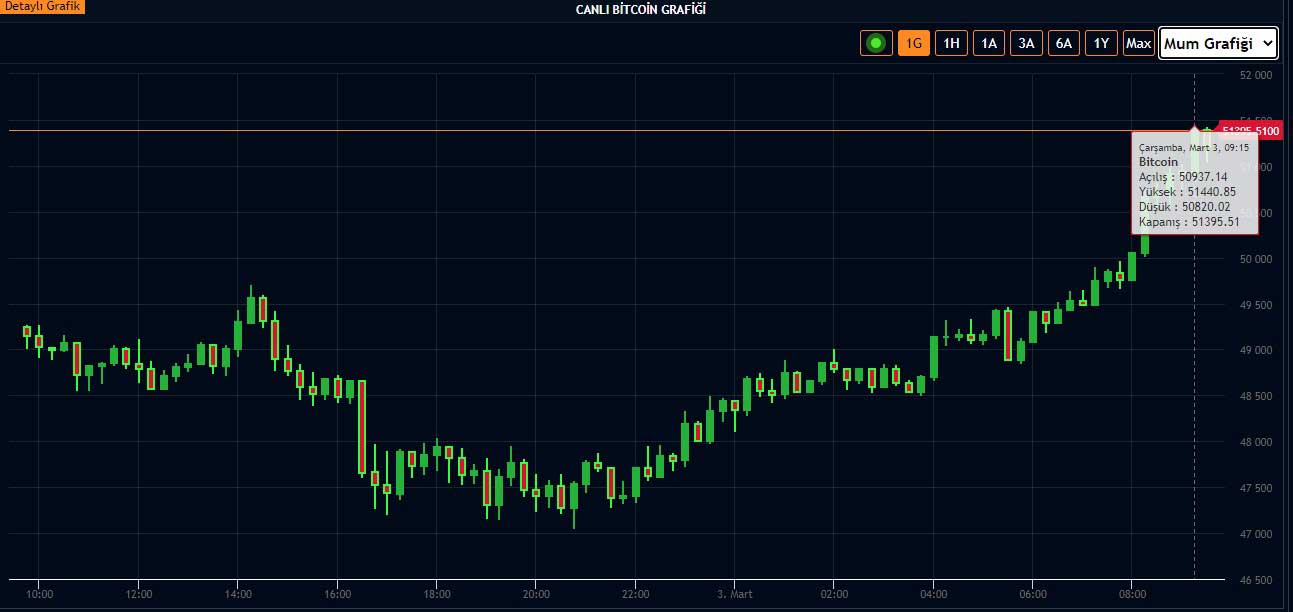The width and height of the screenshot is (1293, 612).
Task: Click the tooltip date Çarşamba, Mart 3, 09:15
Action: 1194,147
